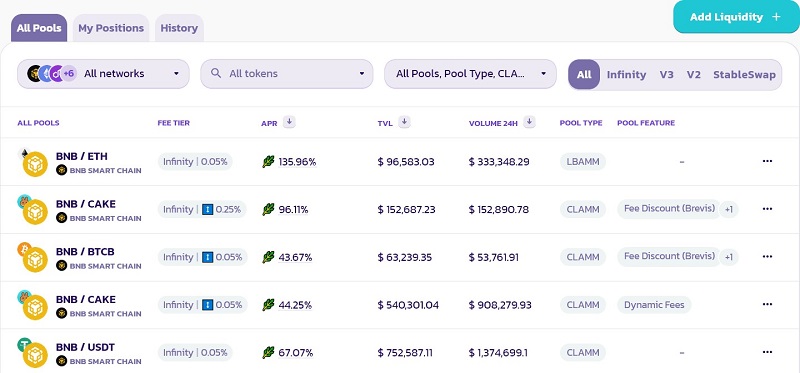
Task: Open the All tokens dropdown
Action: click(x=287, y=73)
